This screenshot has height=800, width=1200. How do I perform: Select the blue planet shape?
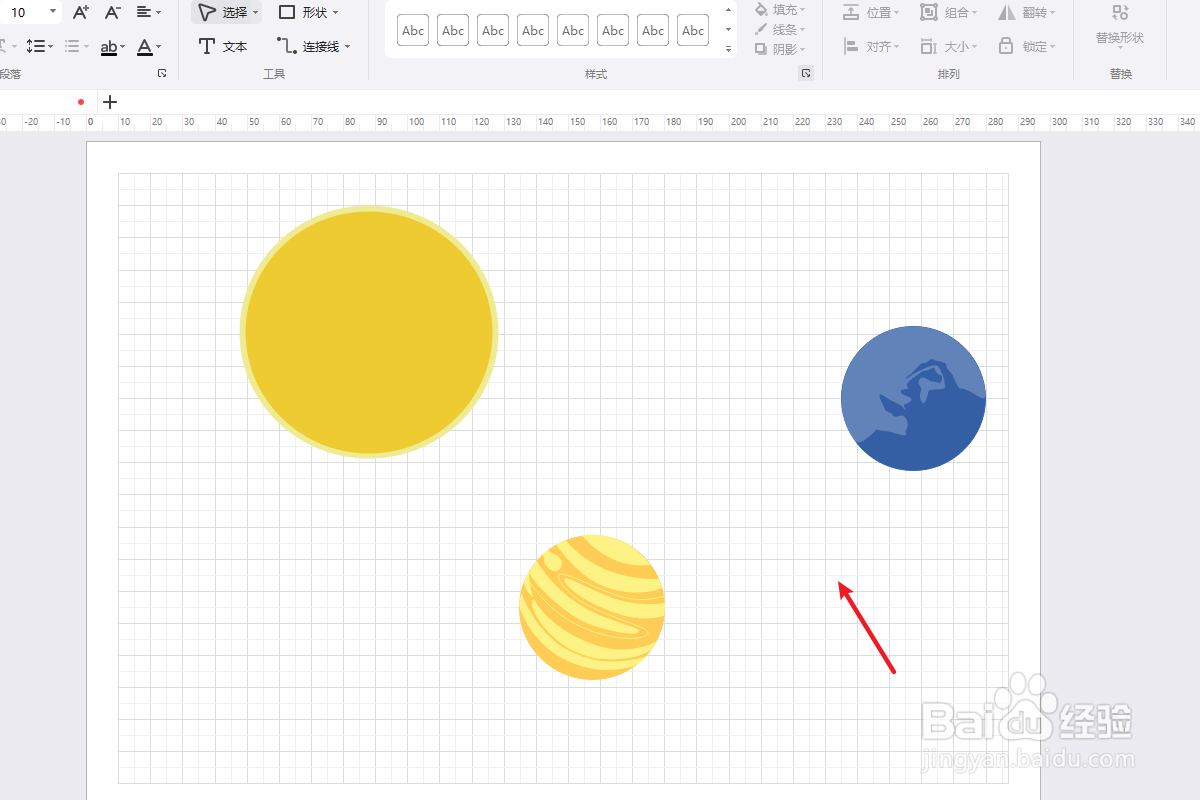(913, 398)
